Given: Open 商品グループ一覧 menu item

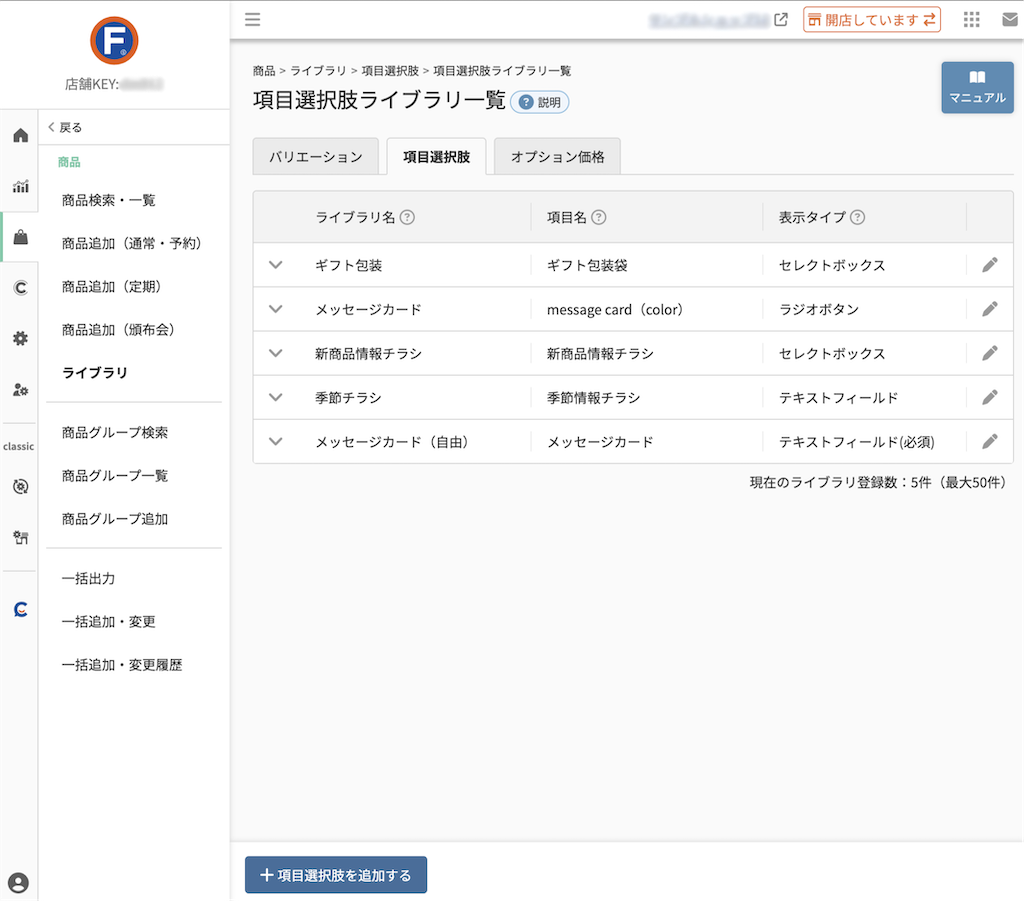Looking at the screenshot, I should (115, 476).
